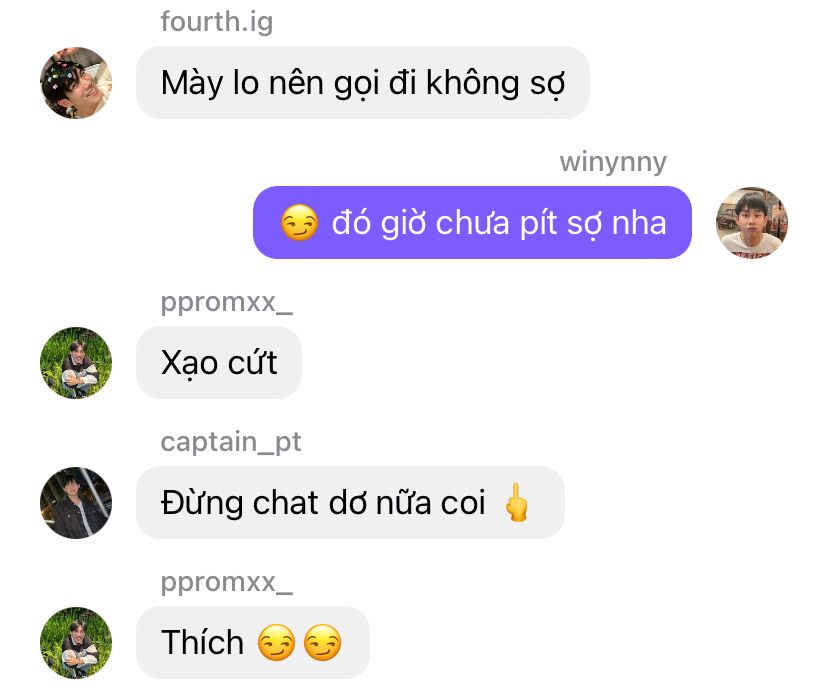Viewport: 828px width, 698px height.
Task: Select the "Đừng chat dơ nữa coi" message
Action: point(350,502)
